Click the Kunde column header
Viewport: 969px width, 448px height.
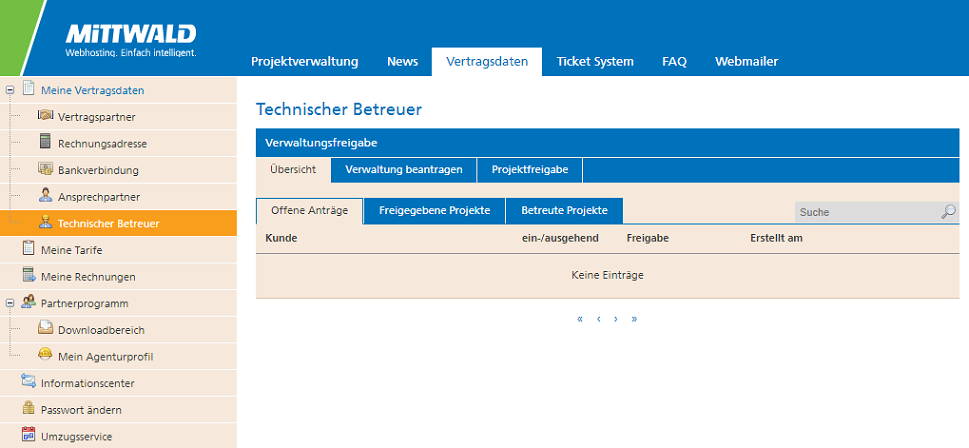click(x=281, y=238)
